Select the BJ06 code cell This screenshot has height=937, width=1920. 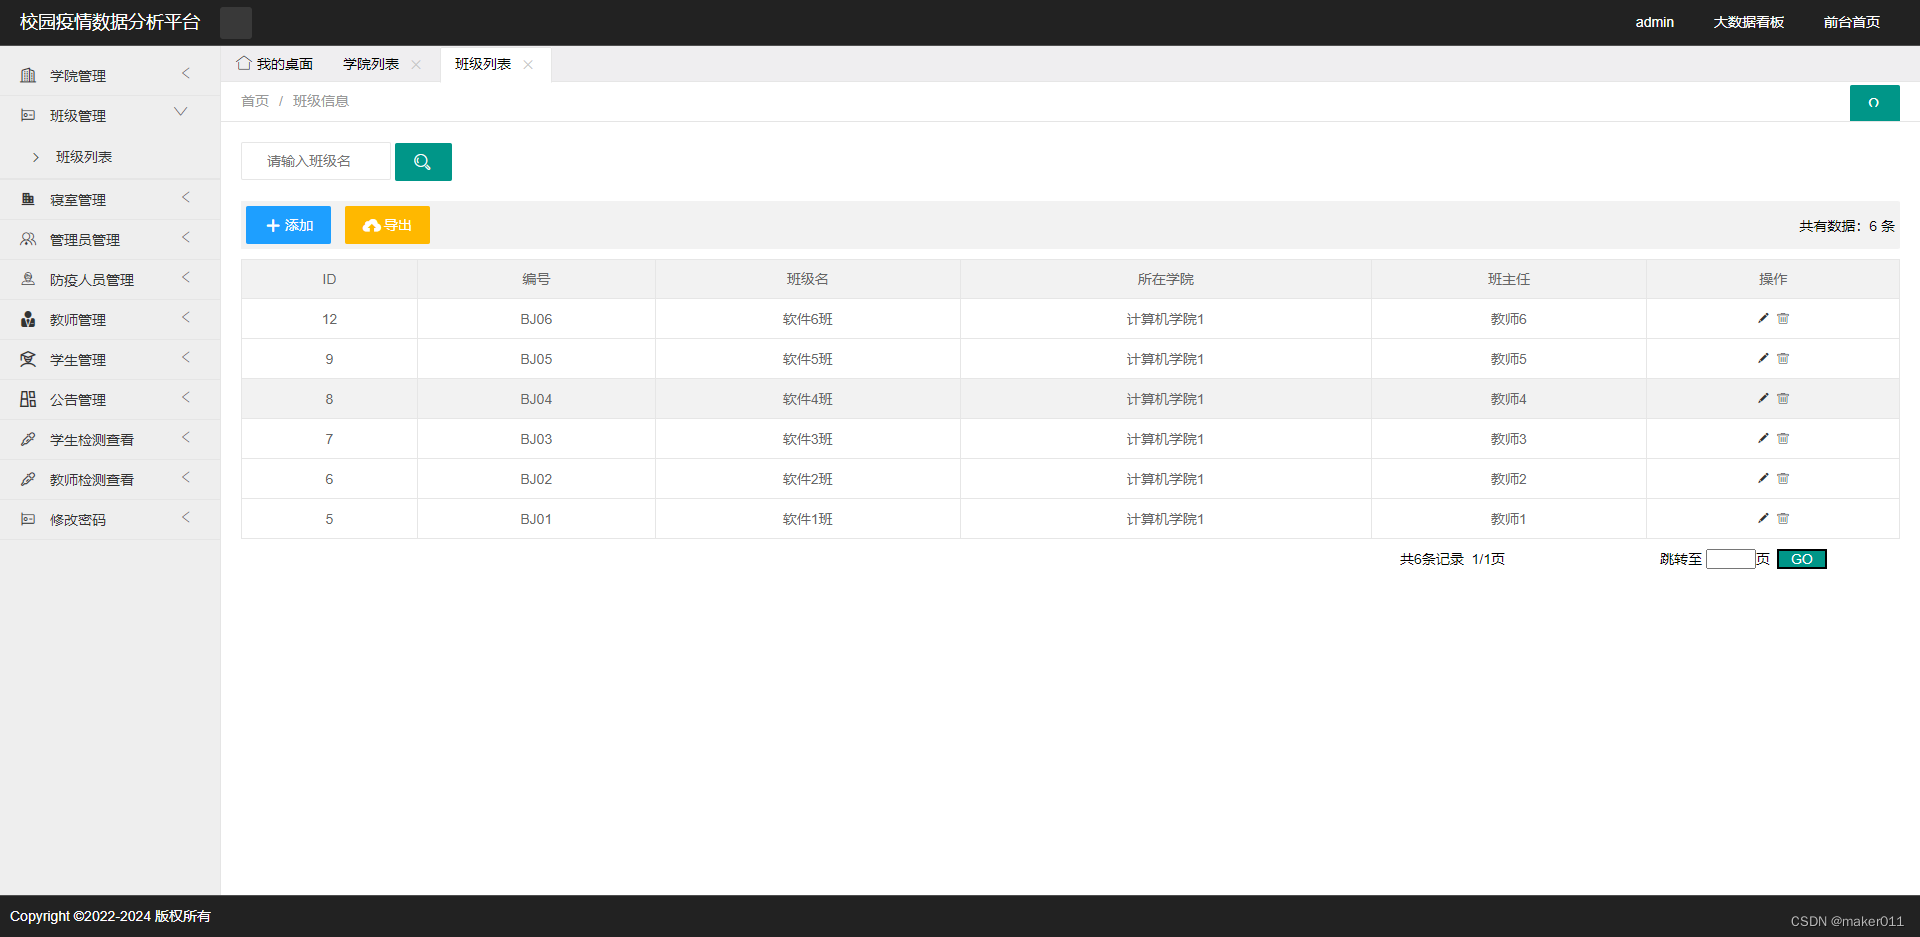point(536,319)
